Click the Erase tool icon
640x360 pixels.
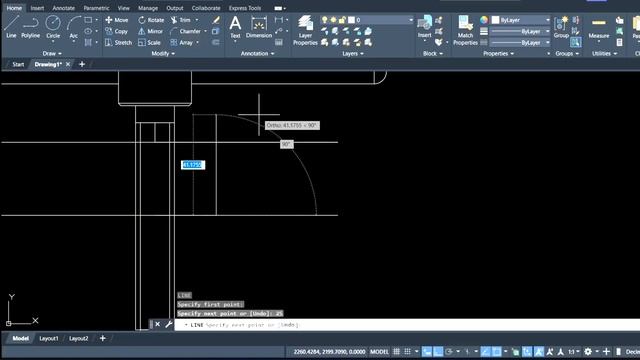216,20
